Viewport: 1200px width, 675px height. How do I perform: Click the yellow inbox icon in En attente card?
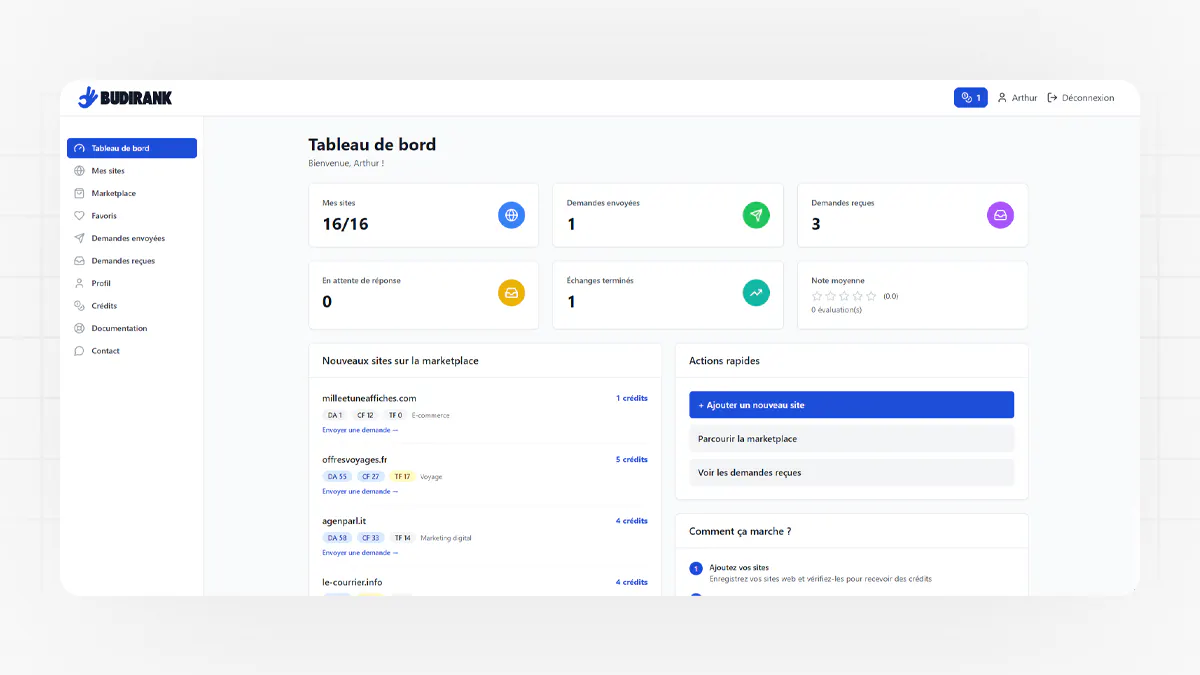pyautogui.click(x=511, y=293)
